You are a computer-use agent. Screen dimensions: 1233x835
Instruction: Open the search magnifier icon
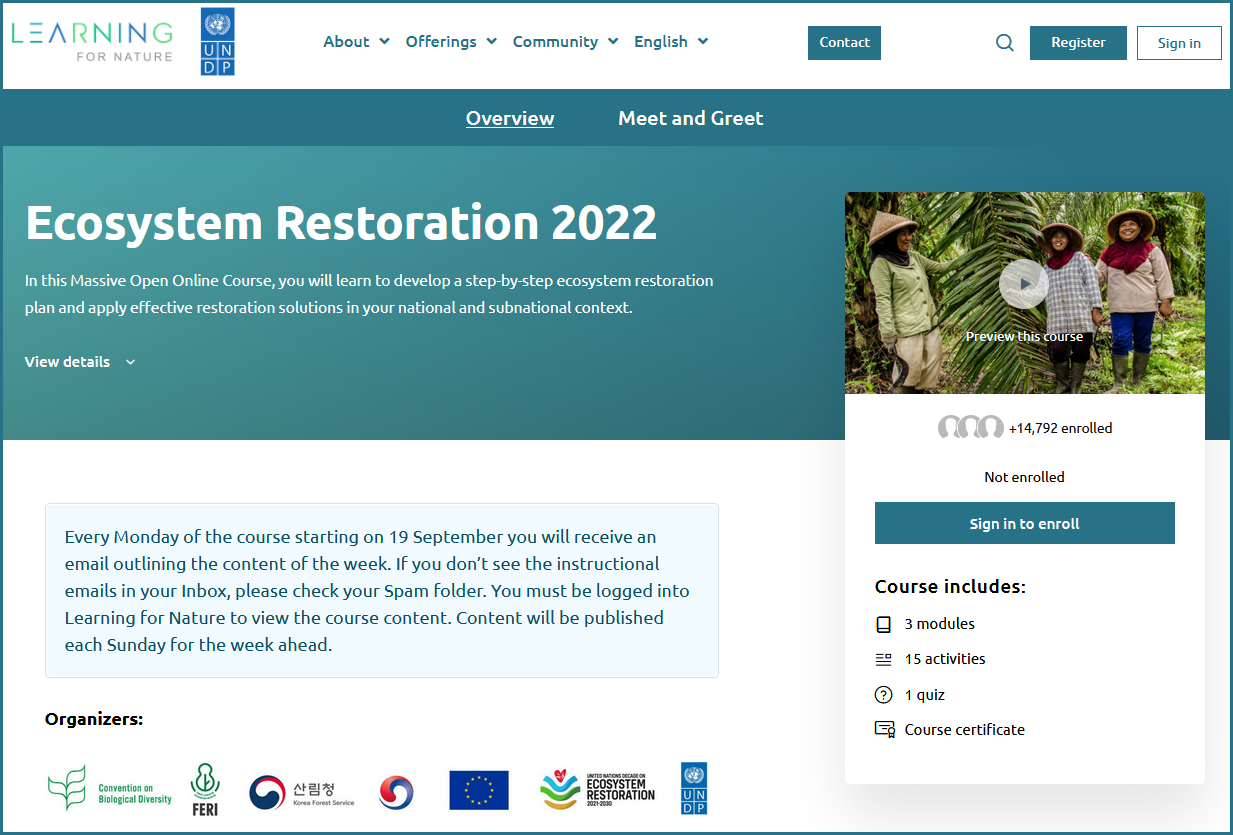(1005, 43)
